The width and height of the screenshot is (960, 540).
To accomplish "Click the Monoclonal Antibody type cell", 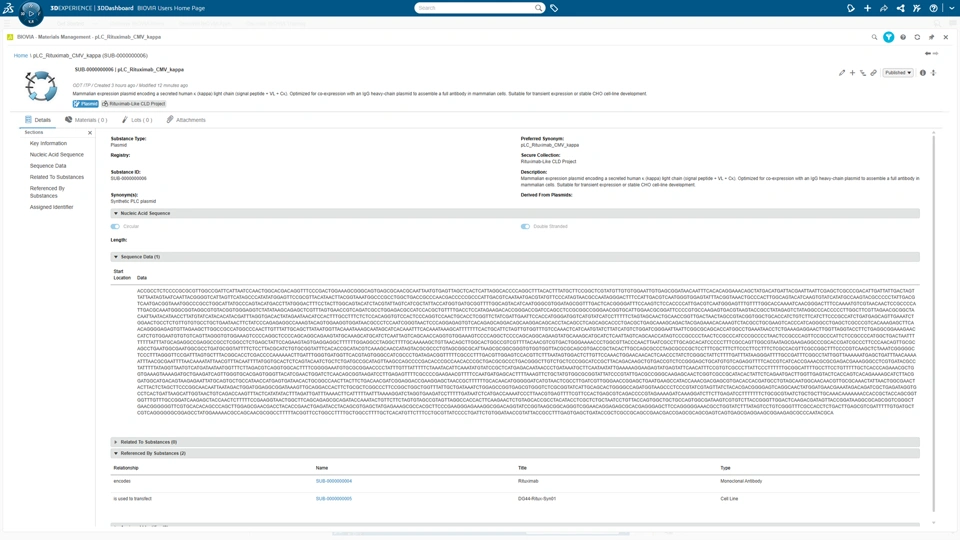I will 741,481.
